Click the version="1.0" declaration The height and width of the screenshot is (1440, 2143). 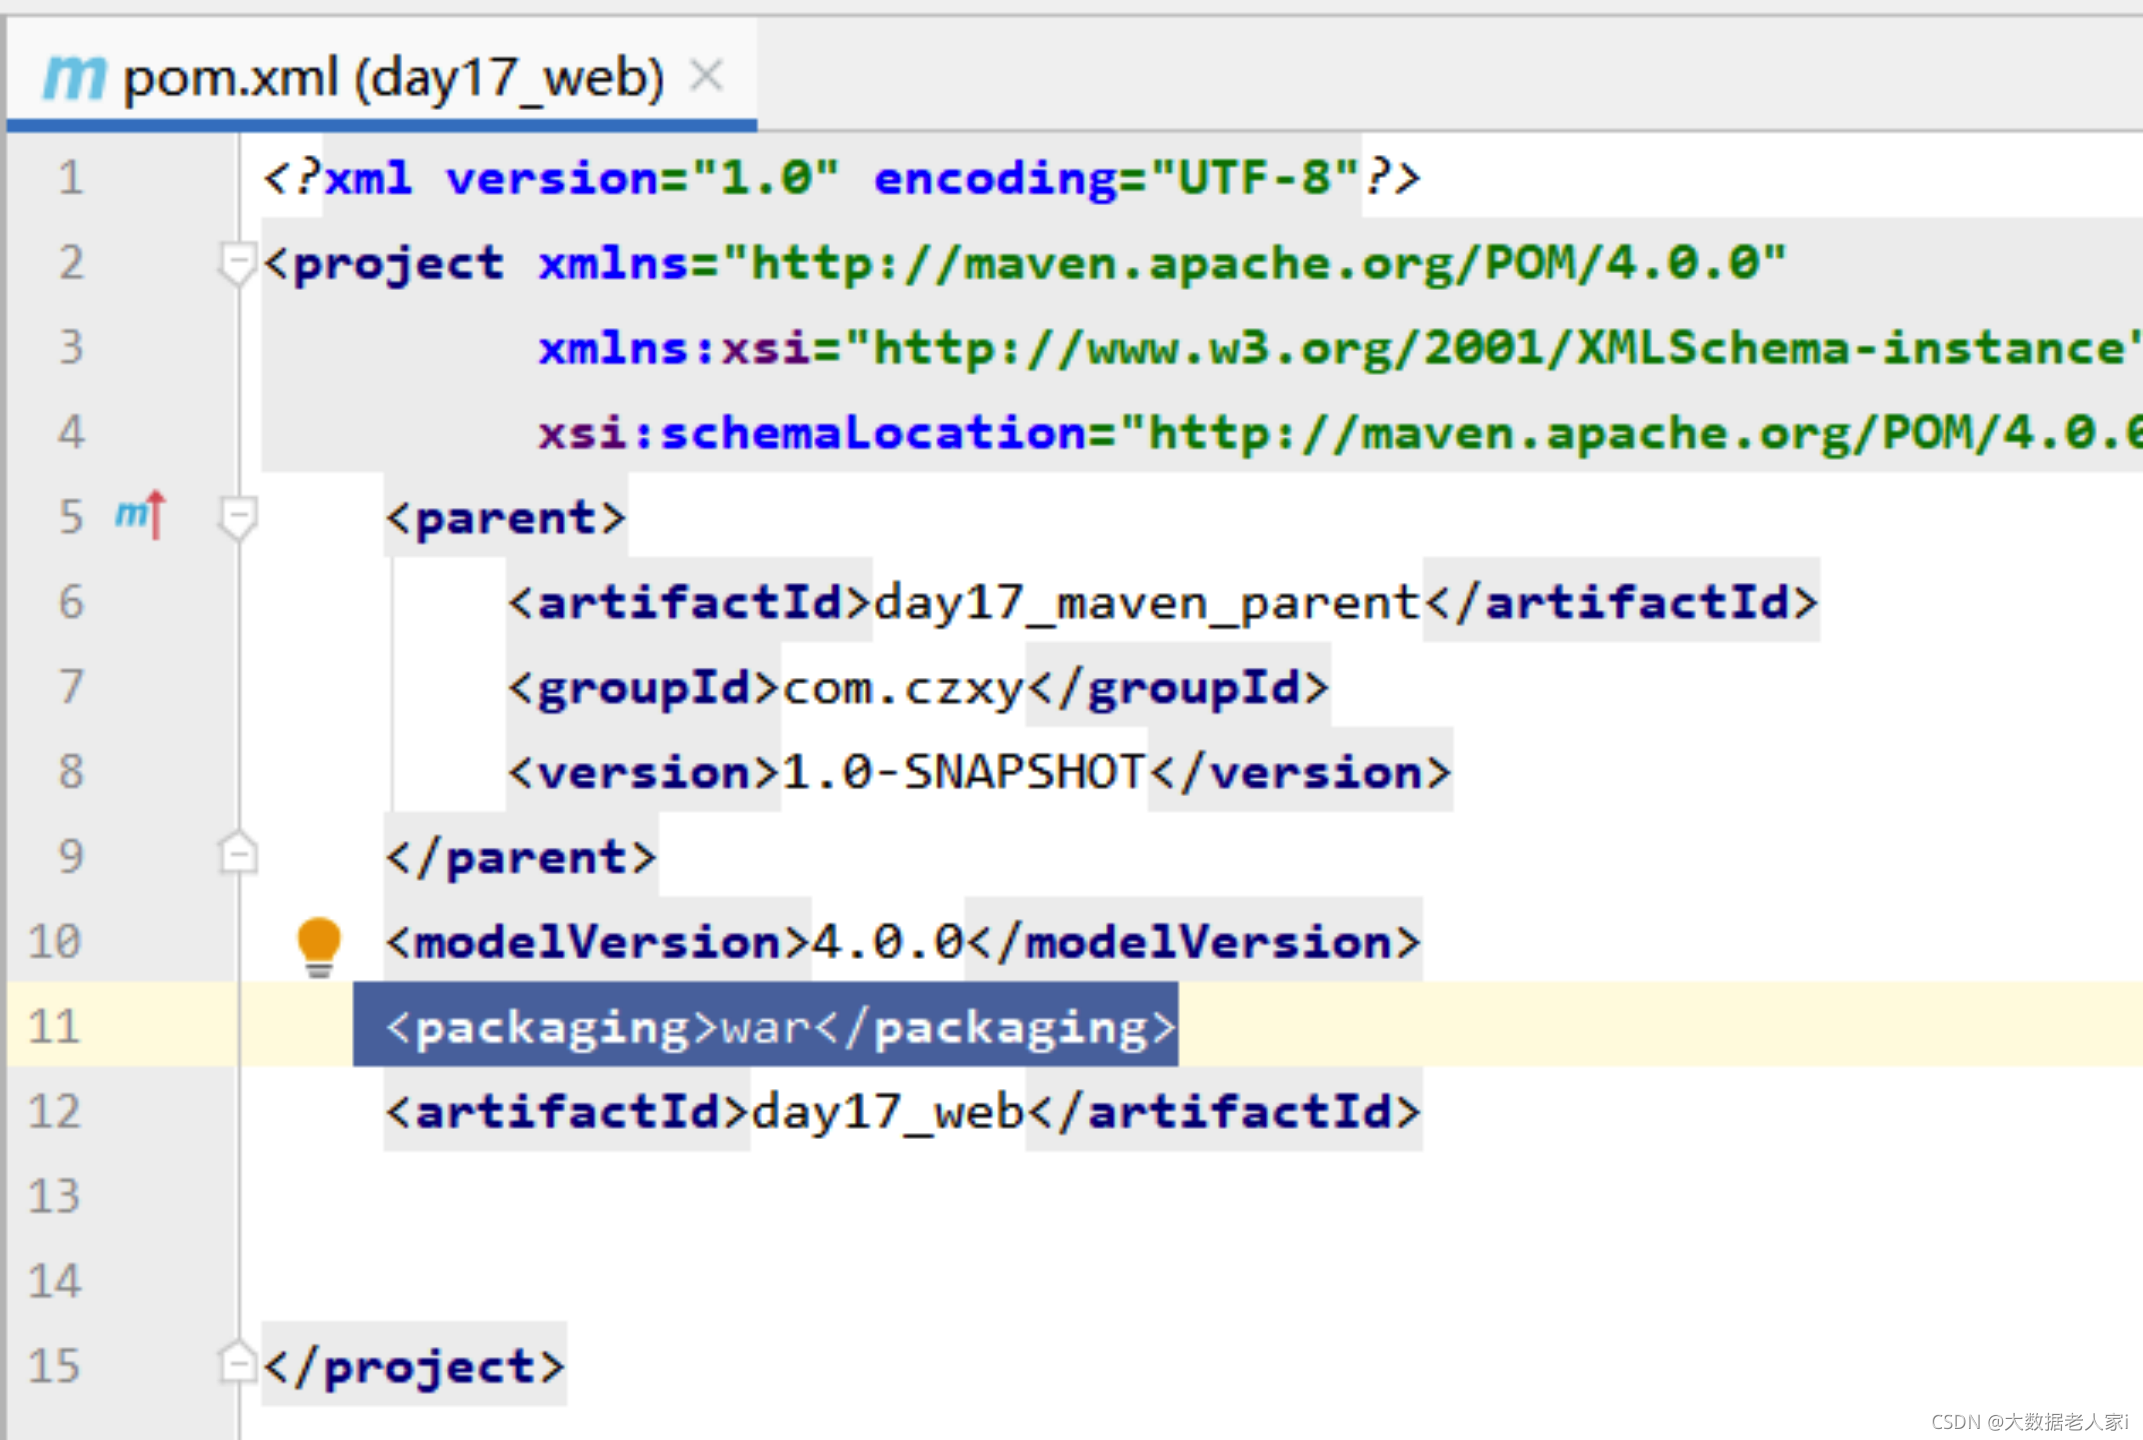tap(642, 178)
